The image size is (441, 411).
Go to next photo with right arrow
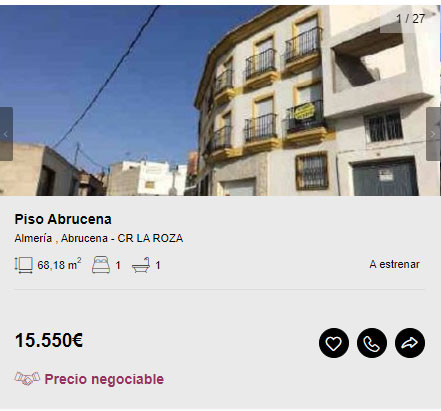433,134
